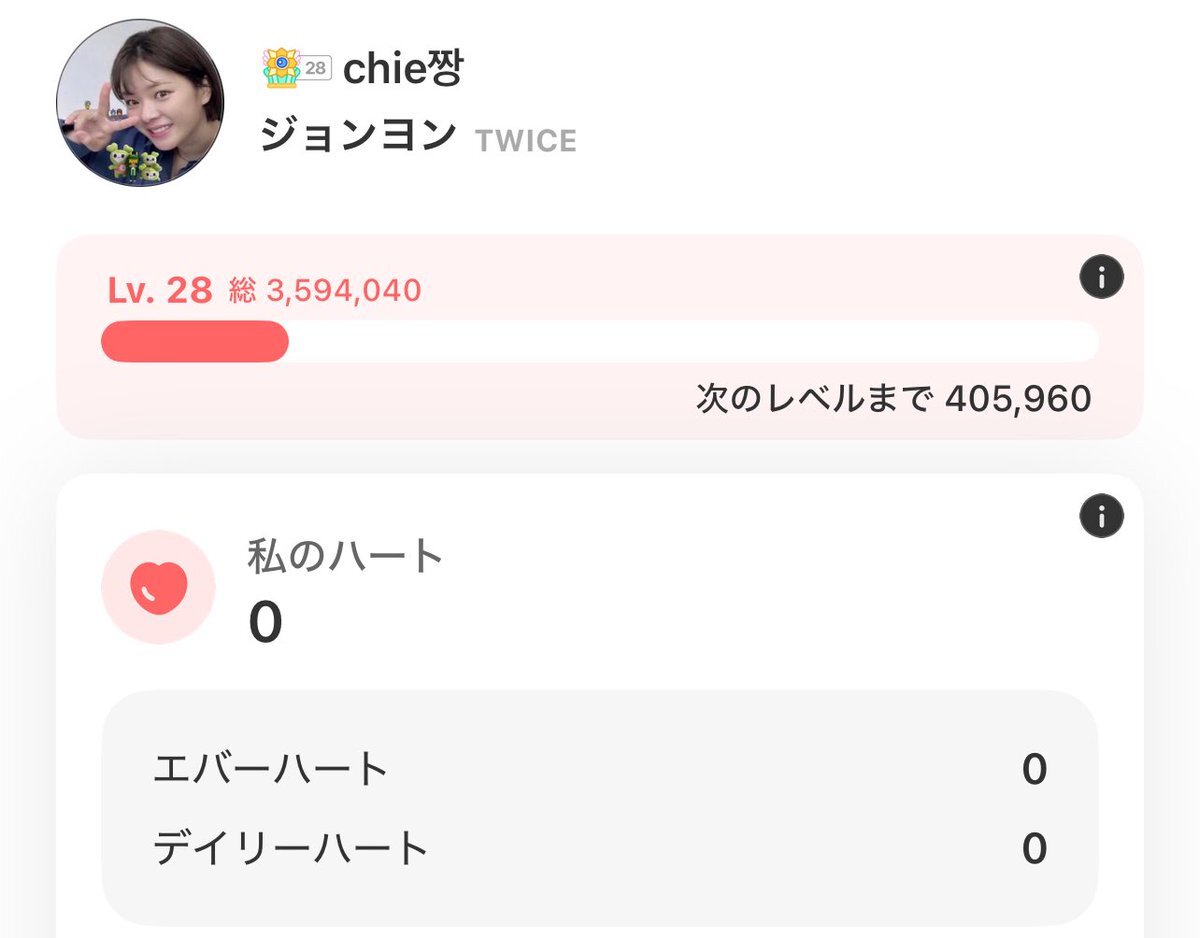Click the unfilled part of the level bar
The width and height of the screenshot is (1200, 938).
(x=690, y=342)
